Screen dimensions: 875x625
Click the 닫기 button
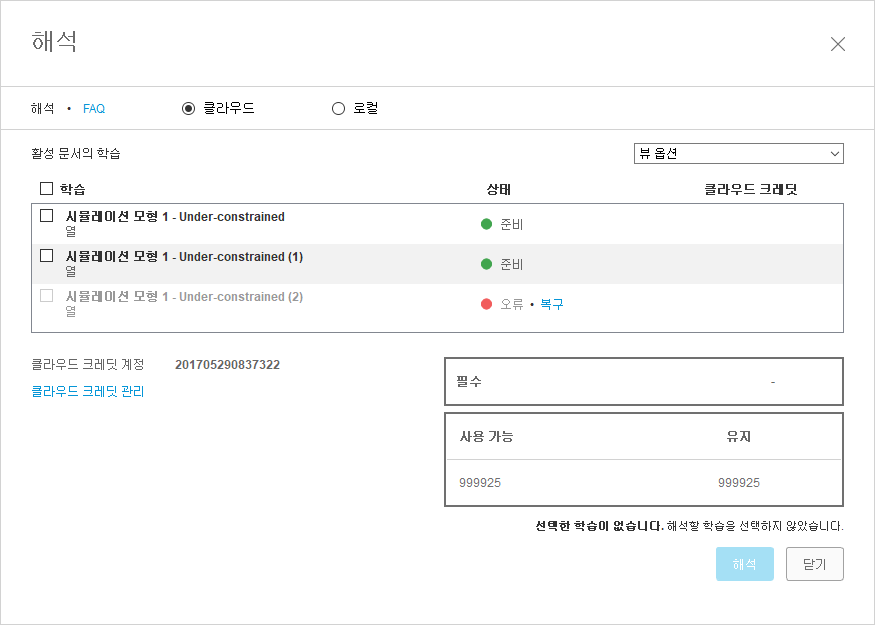(x=814, y=564)
